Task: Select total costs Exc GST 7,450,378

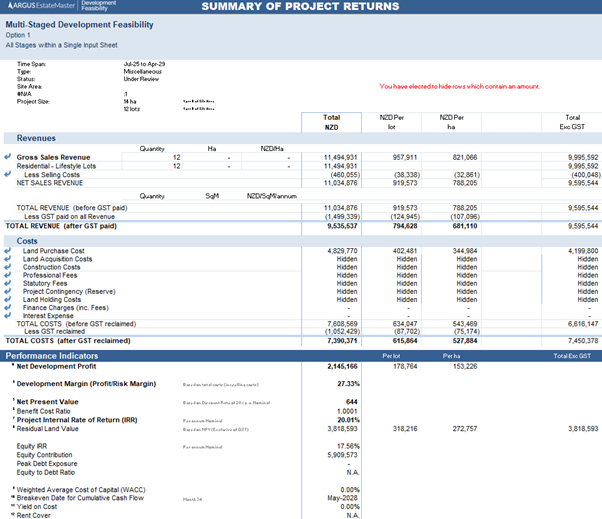Action: (x=583, y=341)
